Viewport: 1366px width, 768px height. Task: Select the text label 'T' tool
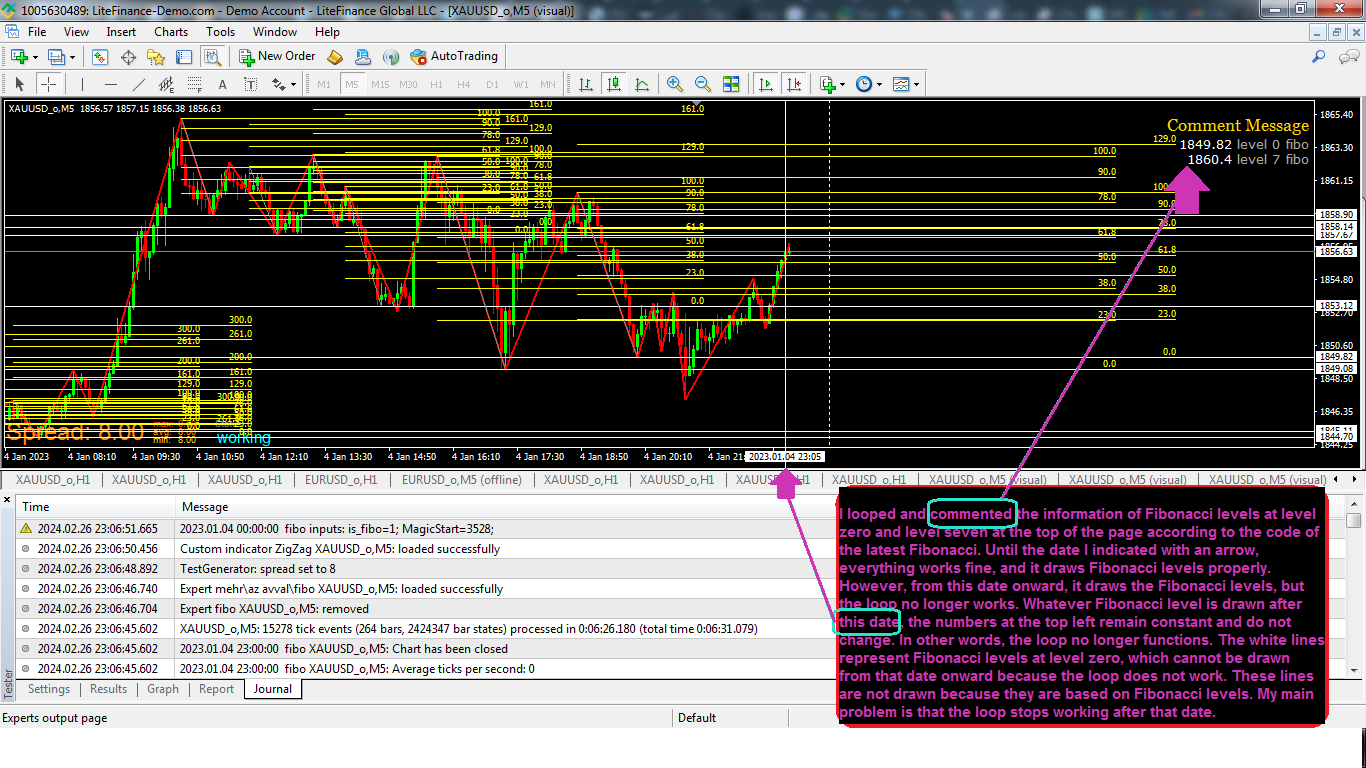[x=250, y=84]
